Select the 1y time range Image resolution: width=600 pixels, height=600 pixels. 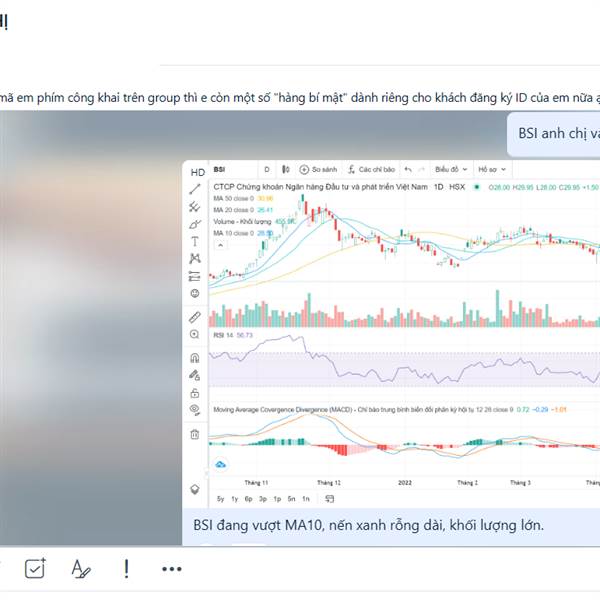(x=235, y=499)
